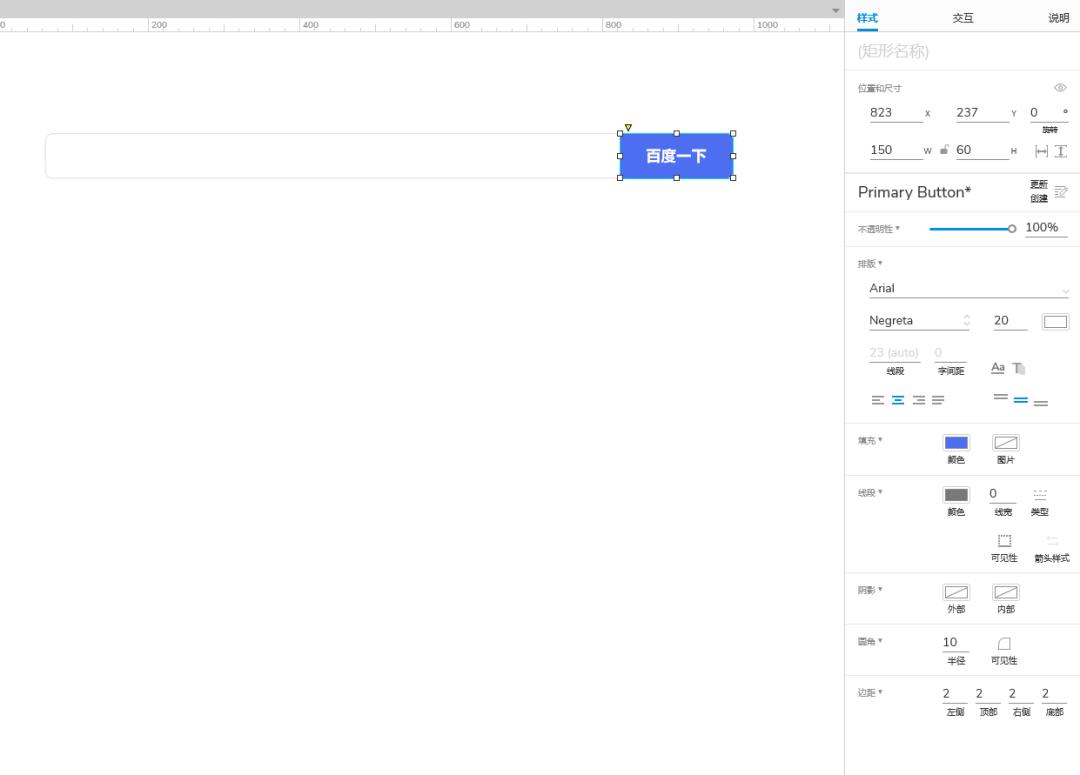
Task: Switch to the 说明 tab
Action: pyautogui.click(x=1059, y=18)
